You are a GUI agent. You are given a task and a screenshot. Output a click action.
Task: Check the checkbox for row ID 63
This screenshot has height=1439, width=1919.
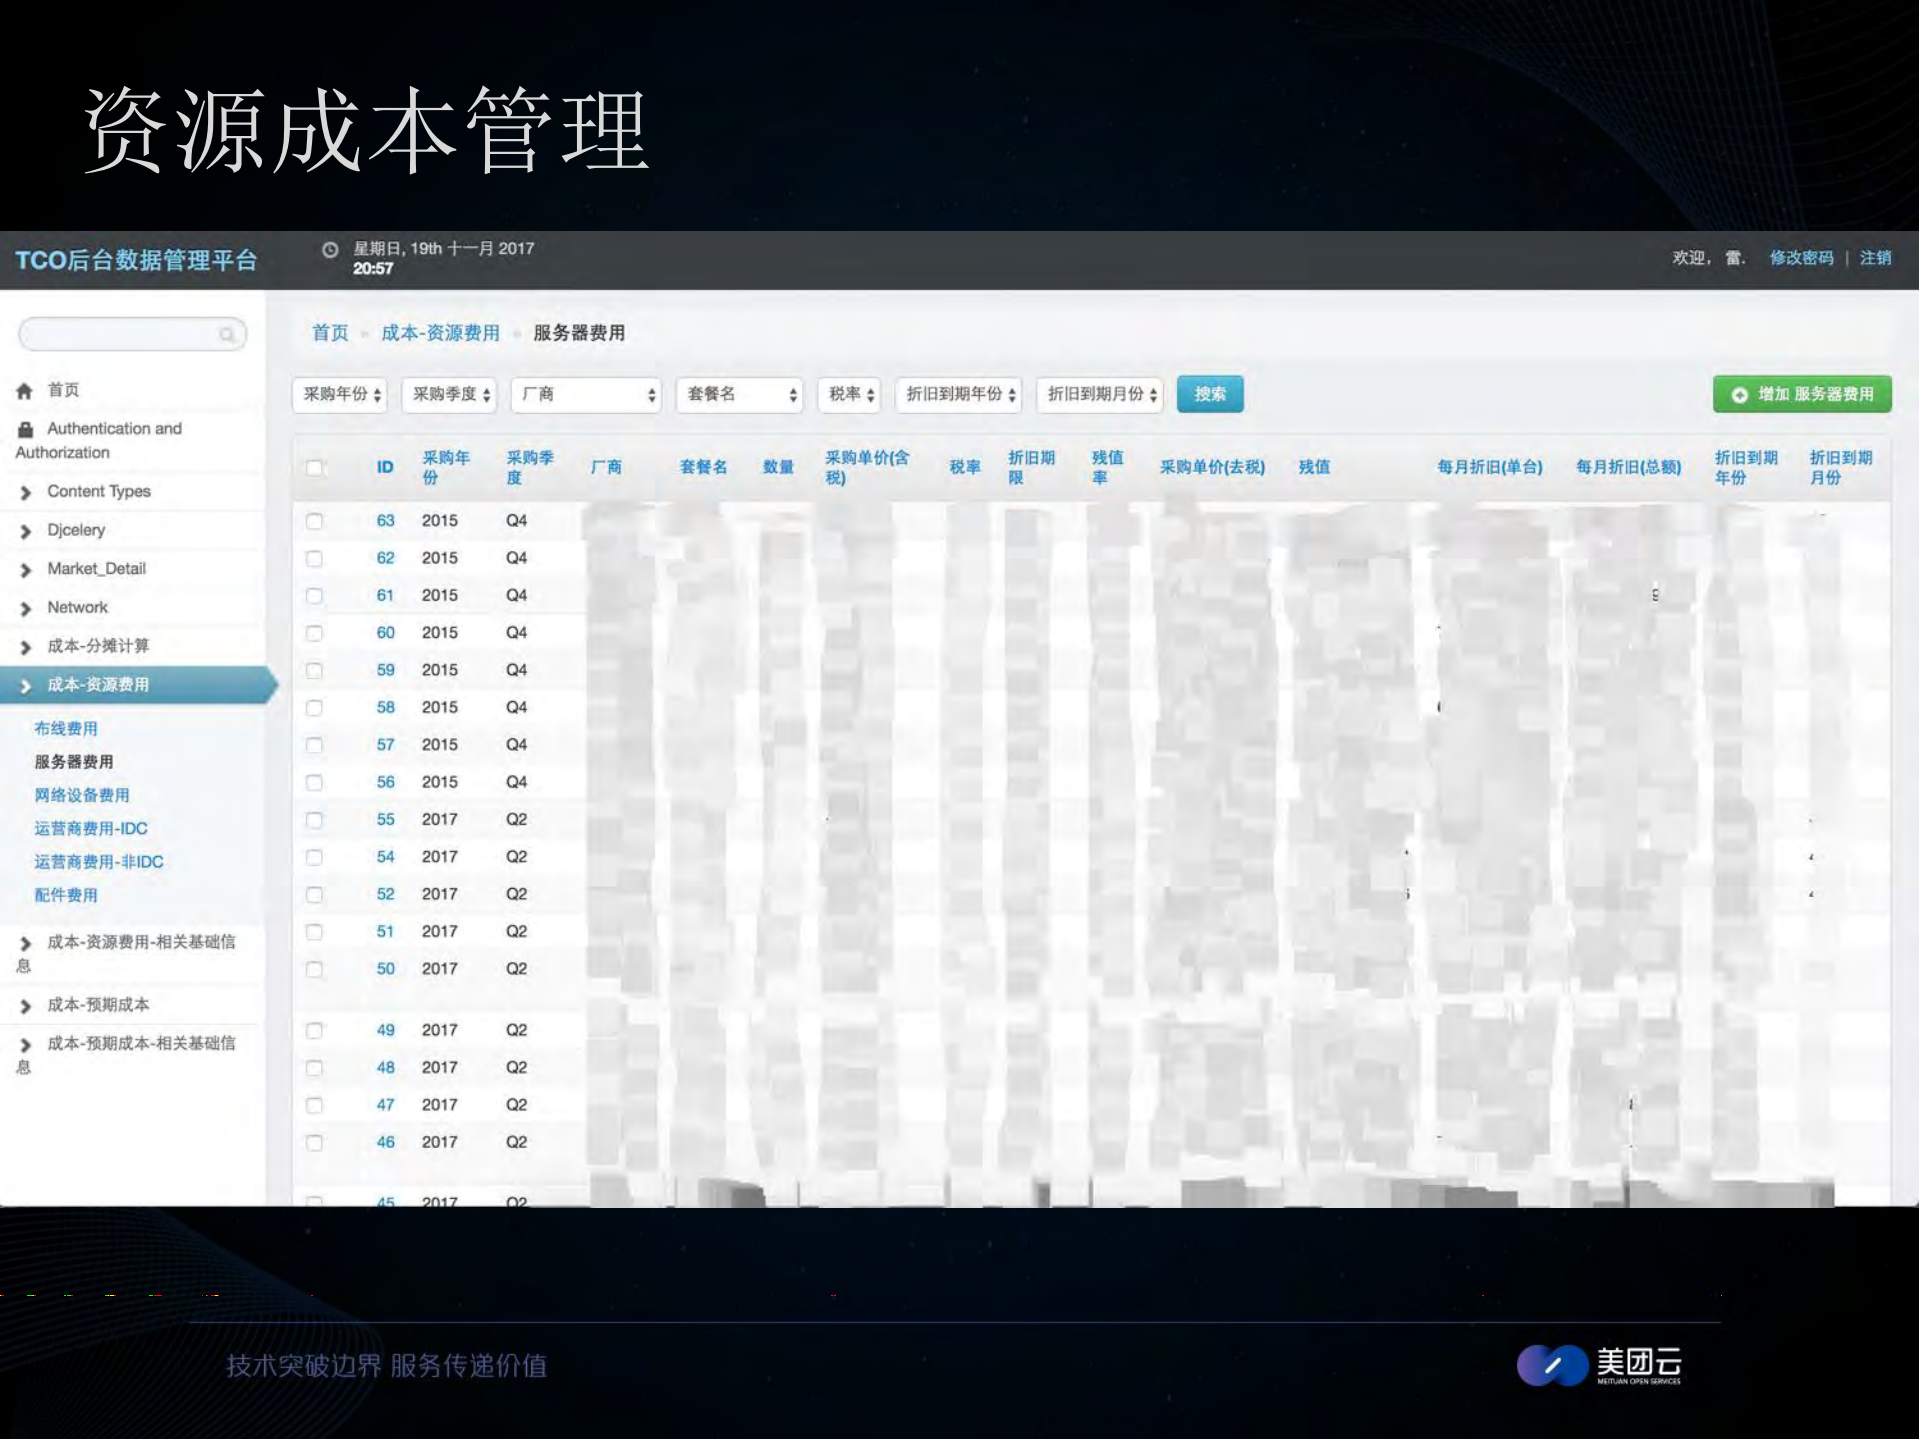(x=316, y=520)
